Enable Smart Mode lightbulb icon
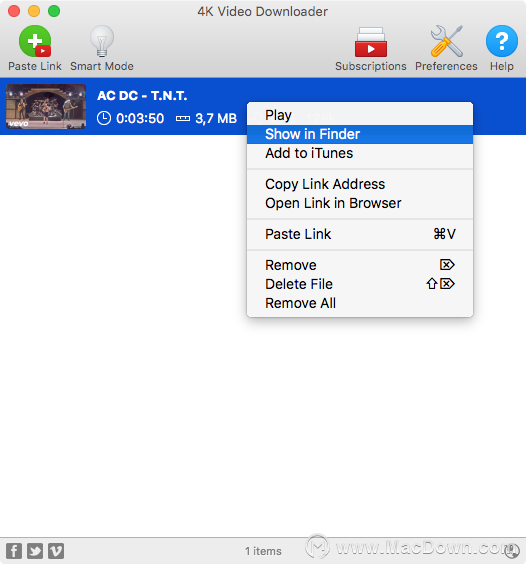 102,41
